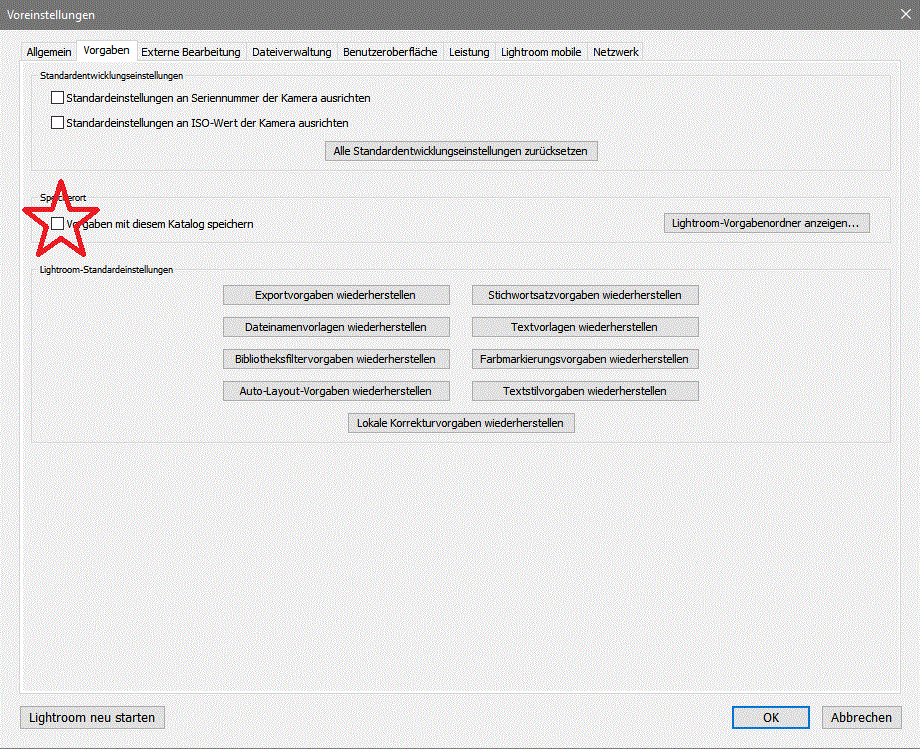The width and height of the screenshot is (920, 749).
Task: Confirm the preferences with OK
Action: [x=770, y=717]
